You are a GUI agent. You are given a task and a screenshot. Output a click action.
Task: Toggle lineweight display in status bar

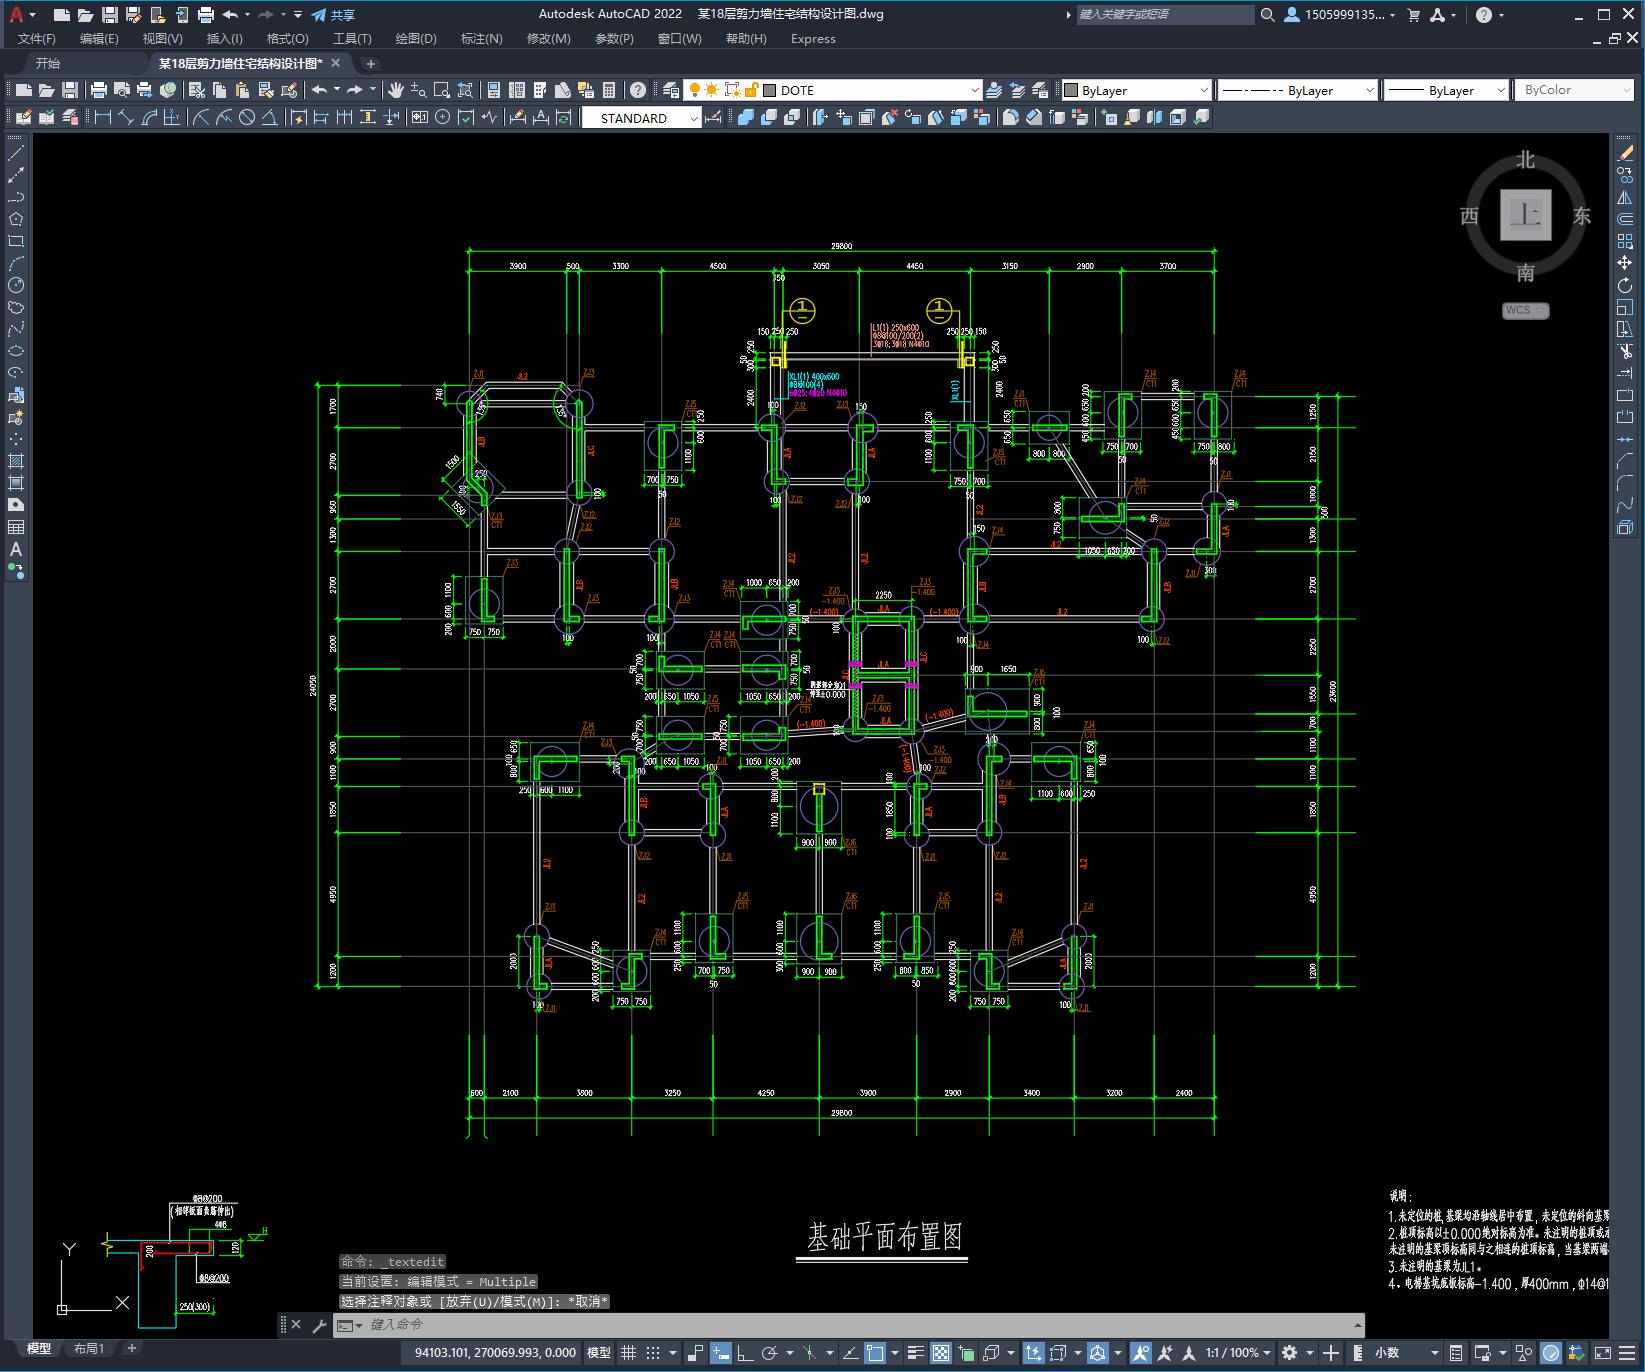coord(916,1353)
